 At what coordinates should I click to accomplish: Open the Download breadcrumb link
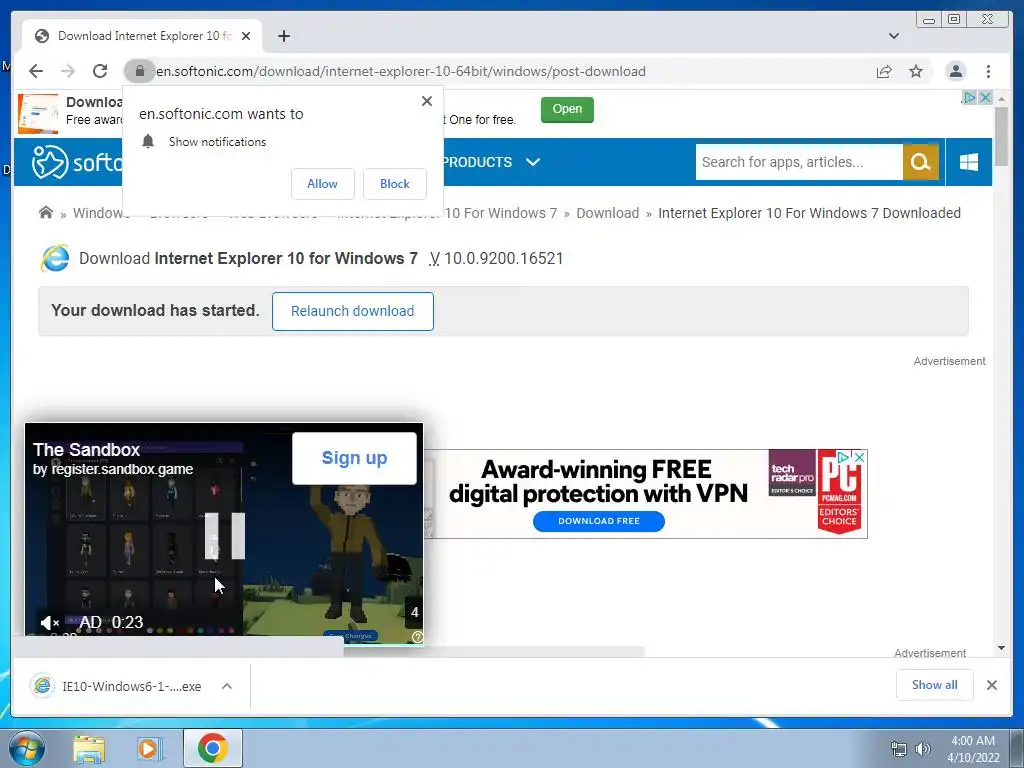pyautogui.click(x=607, y=213)
